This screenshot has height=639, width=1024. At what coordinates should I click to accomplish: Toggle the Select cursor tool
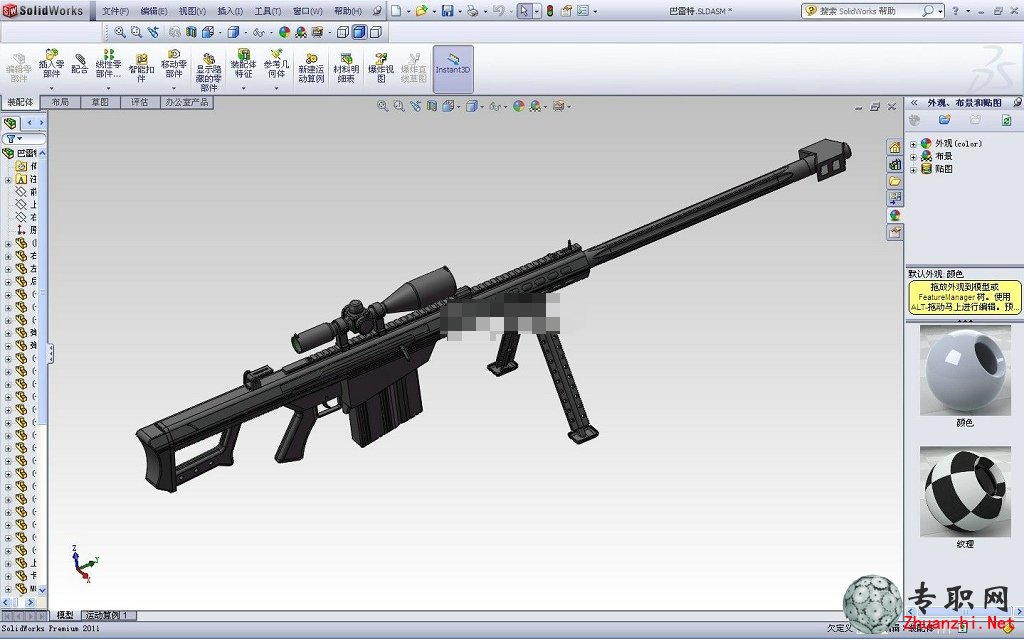[524, 11]
